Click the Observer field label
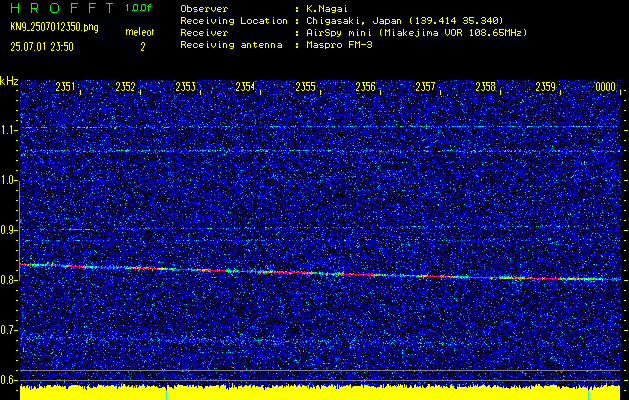The width and height of the screenshot is (629, 400). [204, 8]
